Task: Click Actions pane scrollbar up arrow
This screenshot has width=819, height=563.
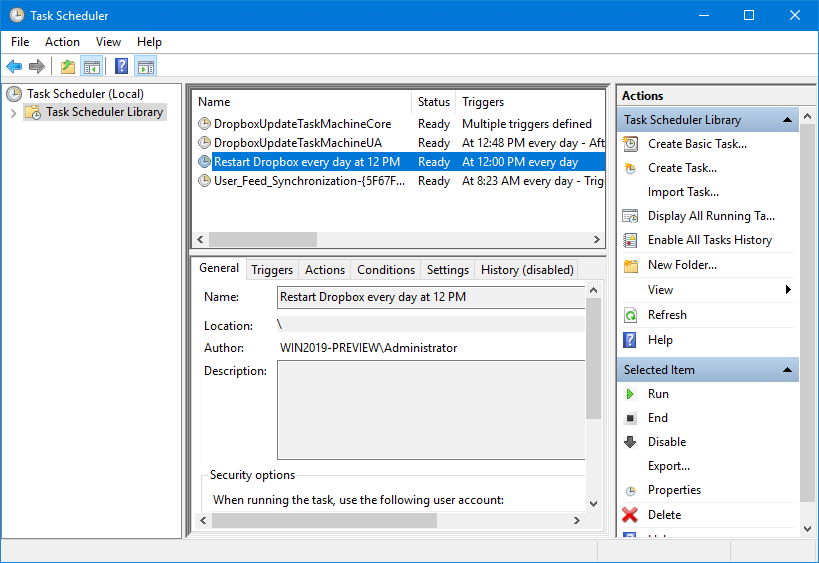Action: 808,116
